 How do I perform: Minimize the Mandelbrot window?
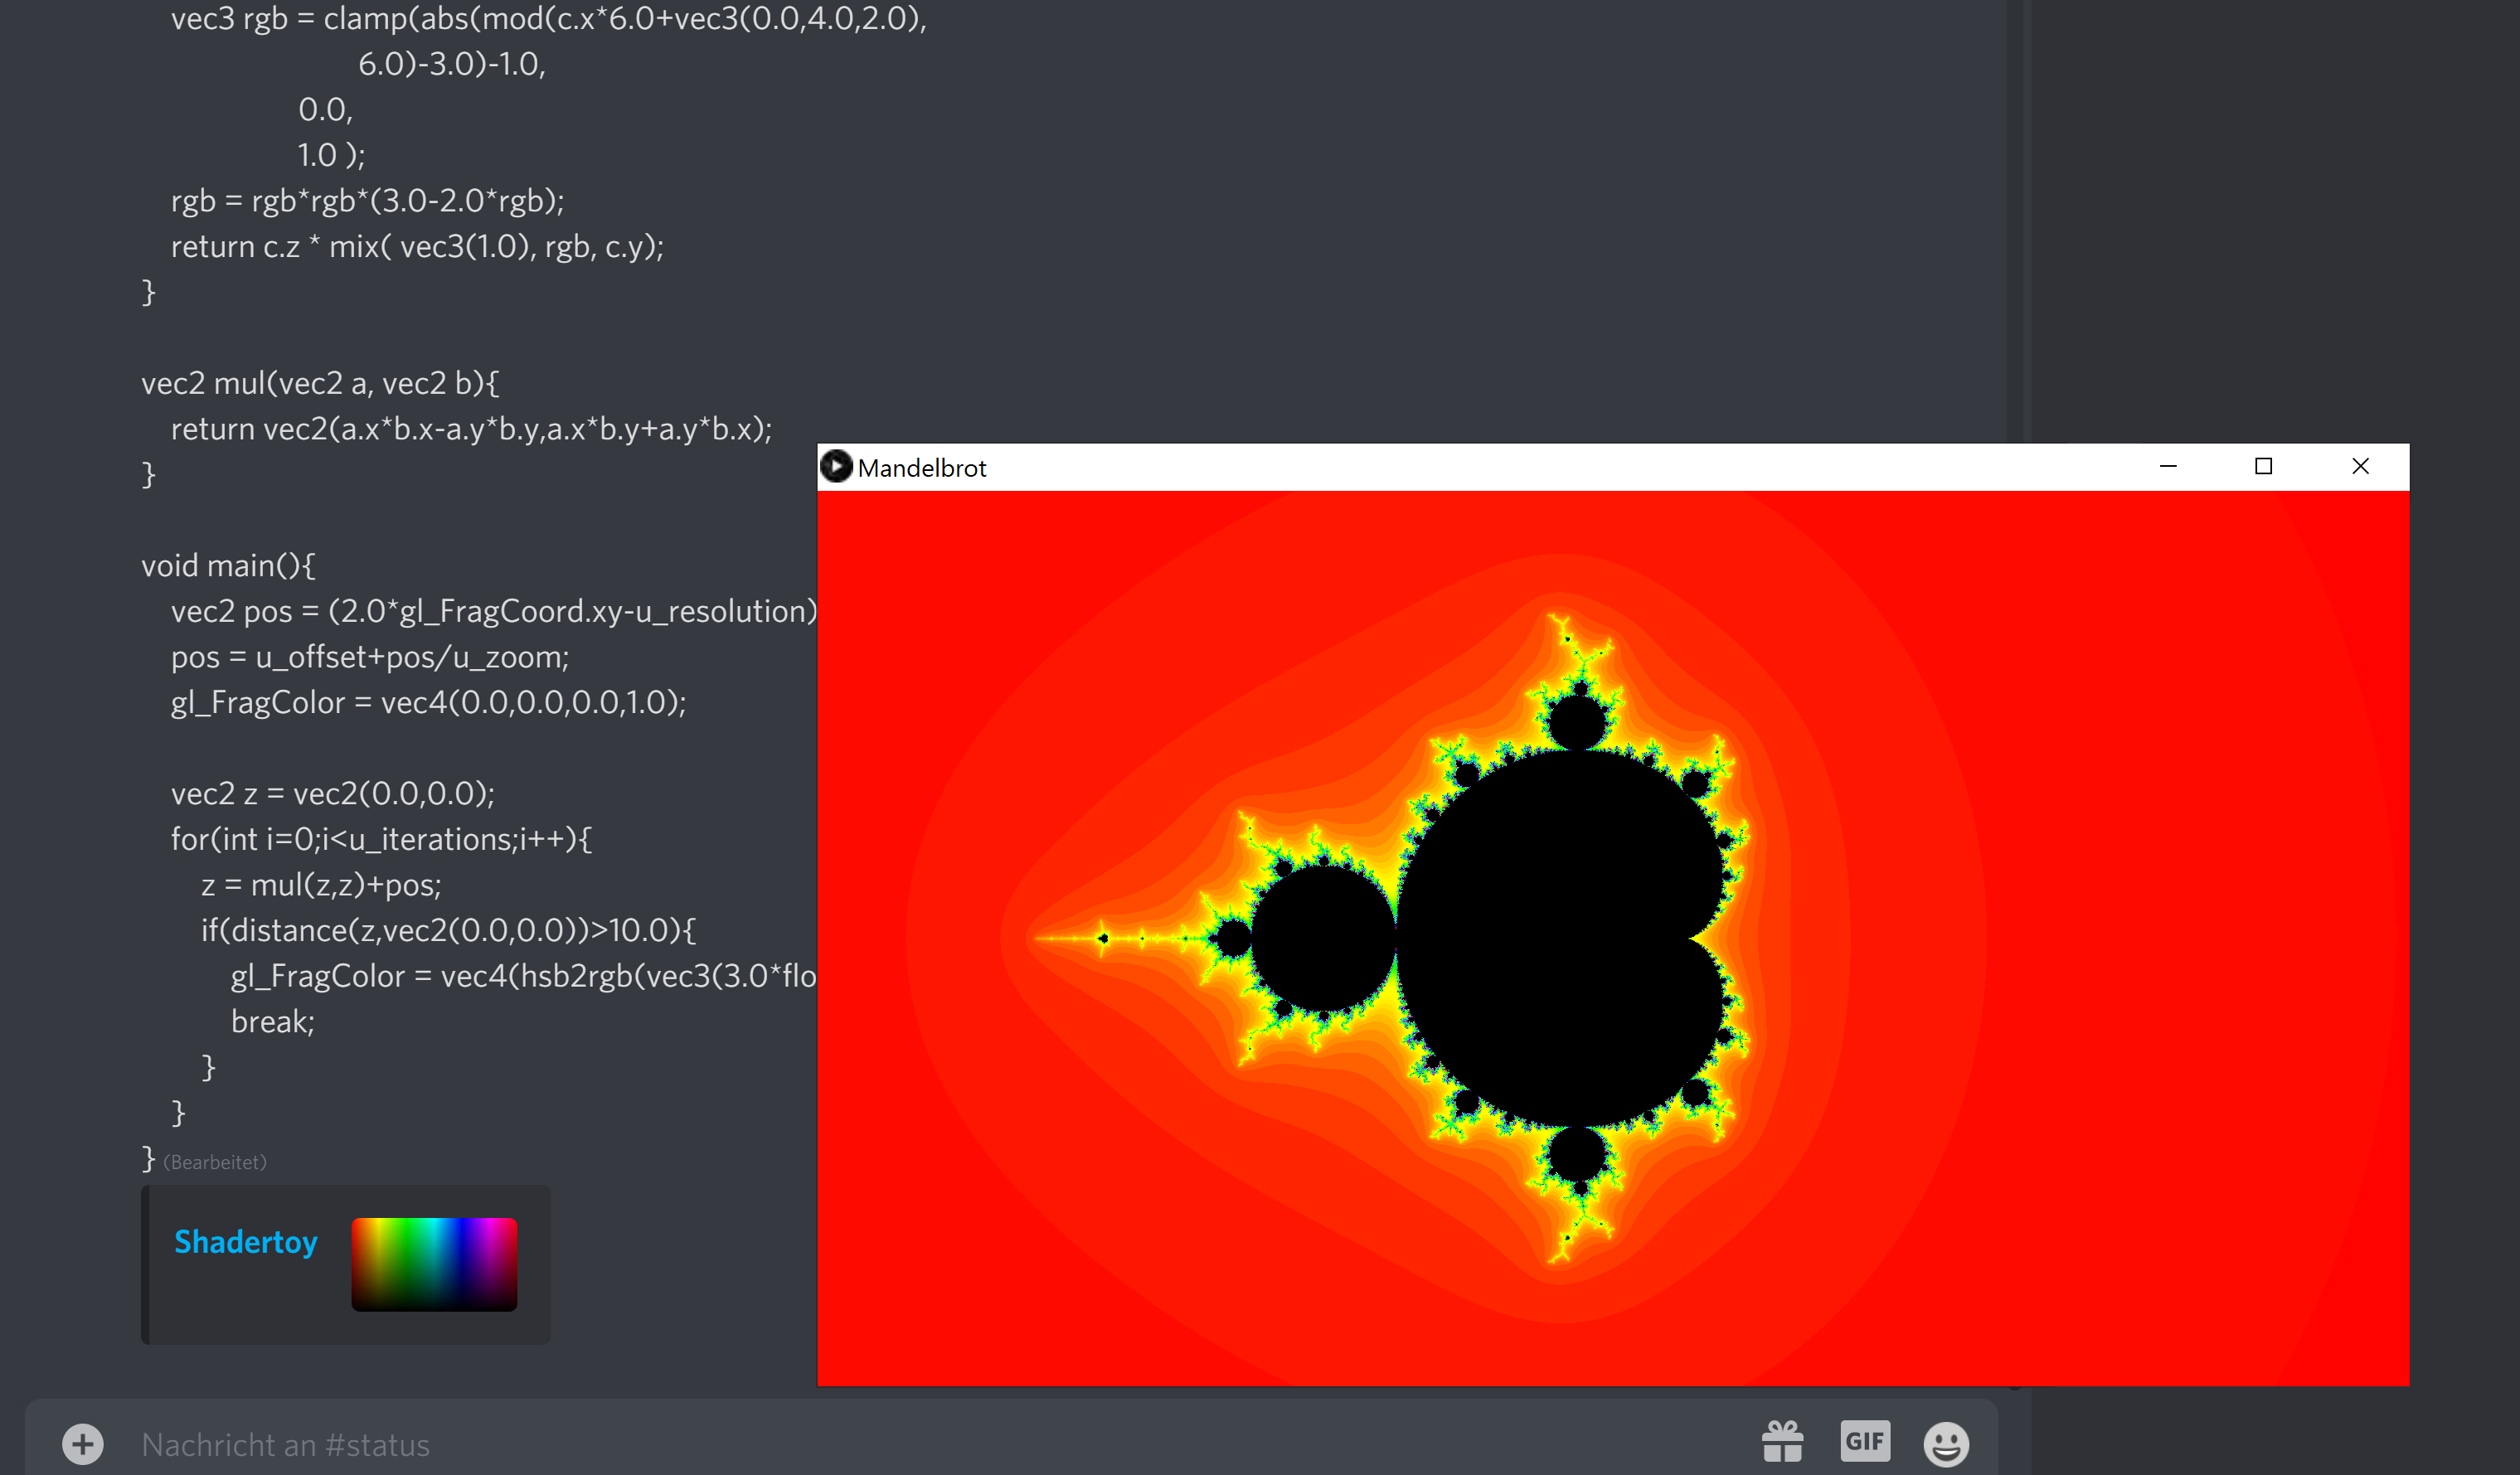(x=2168, y=466)
